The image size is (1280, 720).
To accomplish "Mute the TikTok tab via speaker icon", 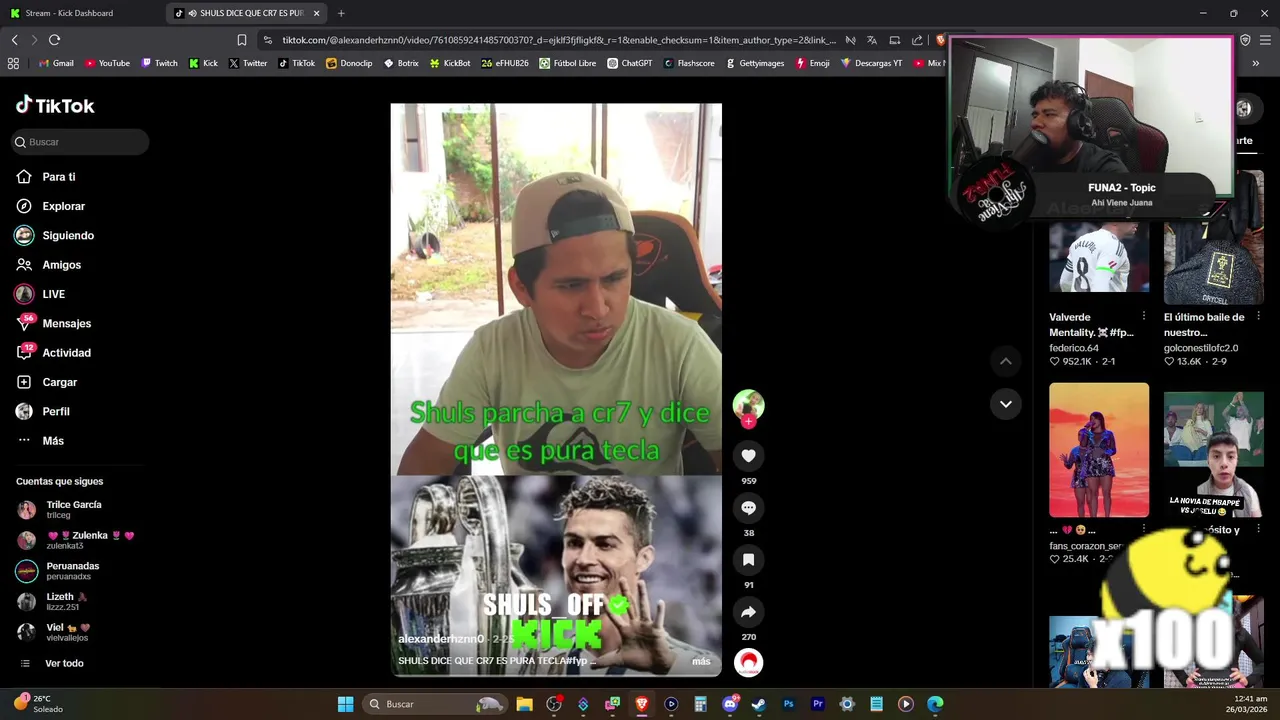I will pos(192,13).
